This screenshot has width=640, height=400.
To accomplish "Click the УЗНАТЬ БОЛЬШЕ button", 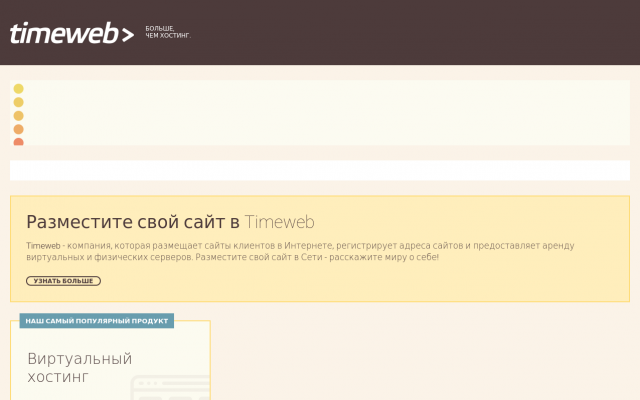I will 63,281.
